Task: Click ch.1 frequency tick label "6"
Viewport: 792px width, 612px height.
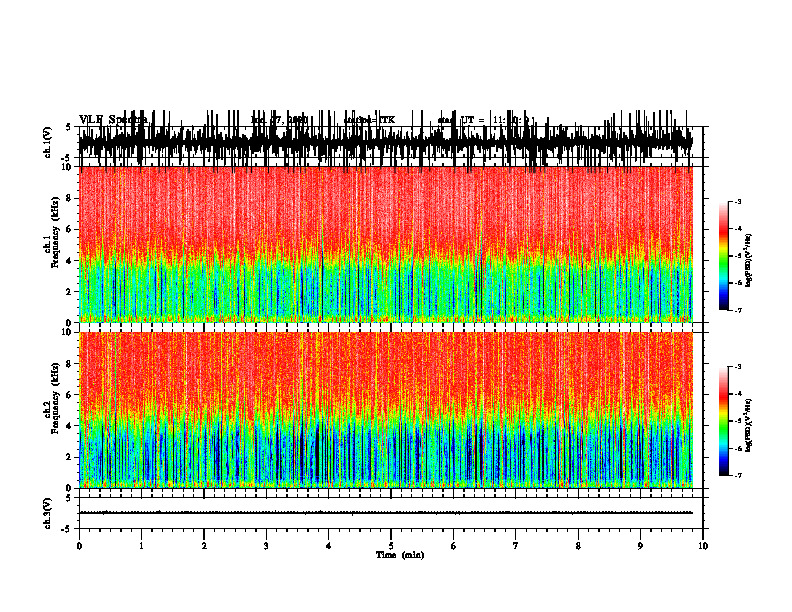Action: pos(70,229)
